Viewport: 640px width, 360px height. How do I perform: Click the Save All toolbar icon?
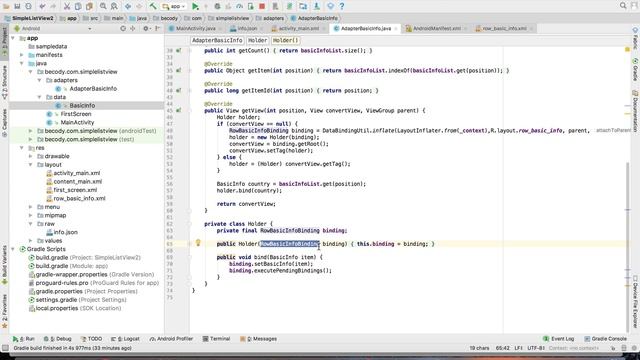click(x=17, y=6)
